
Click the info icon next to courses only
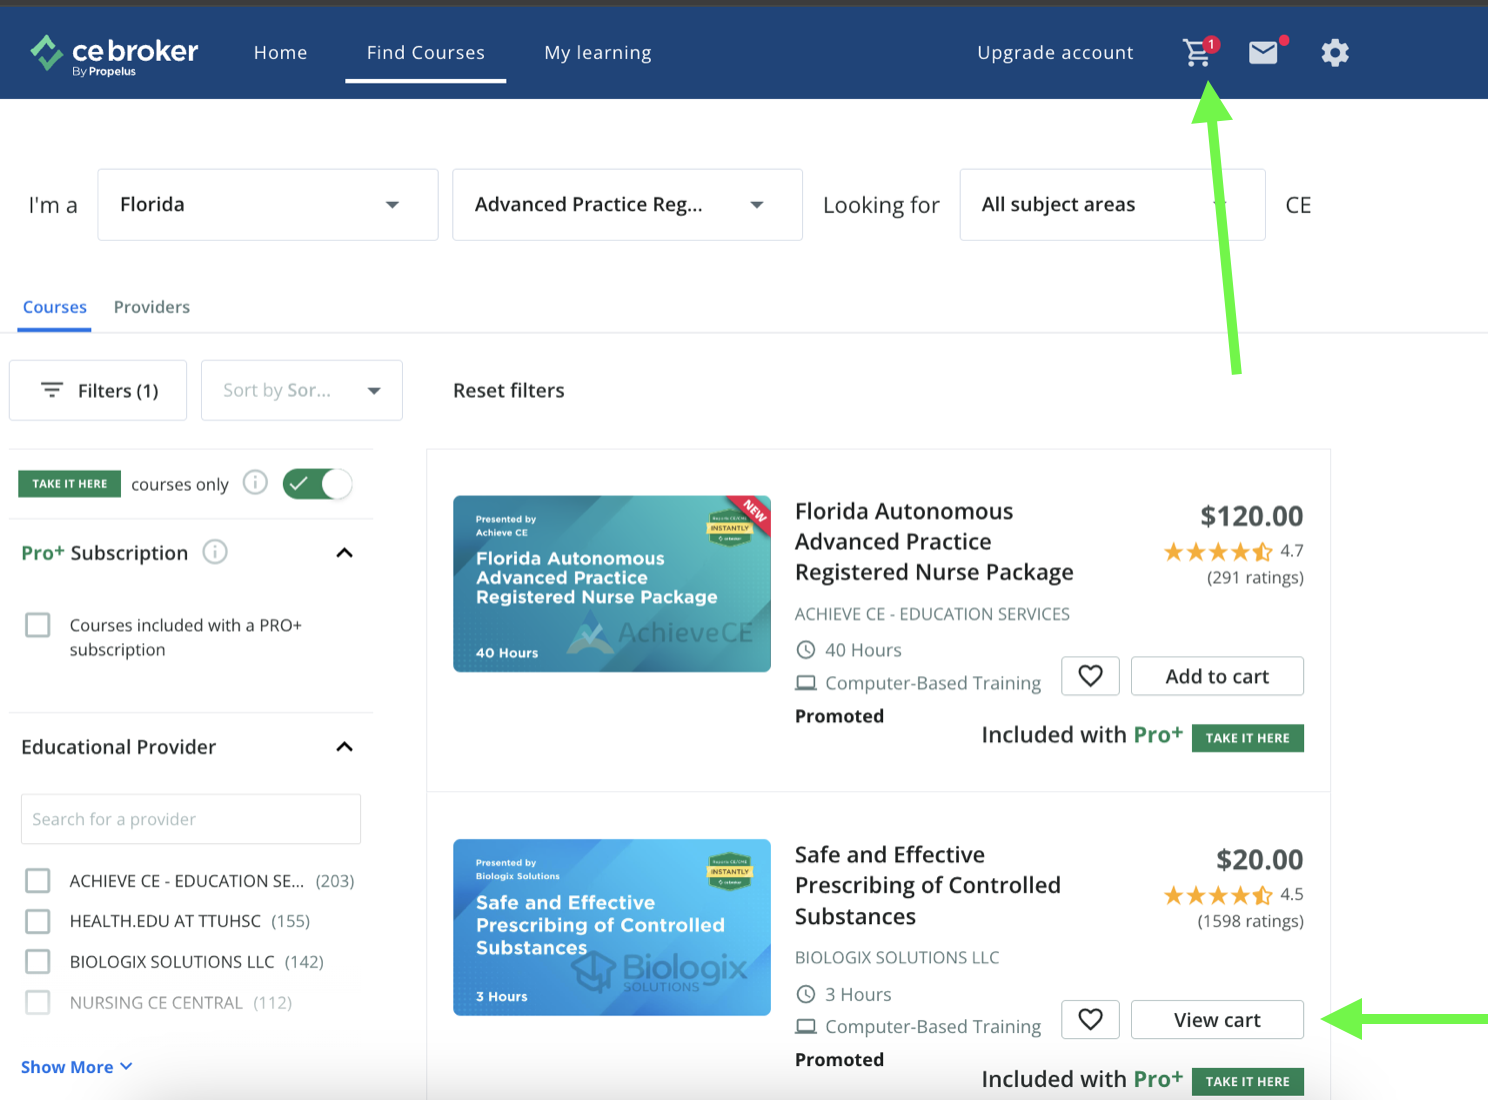click(x=255, y=483)
